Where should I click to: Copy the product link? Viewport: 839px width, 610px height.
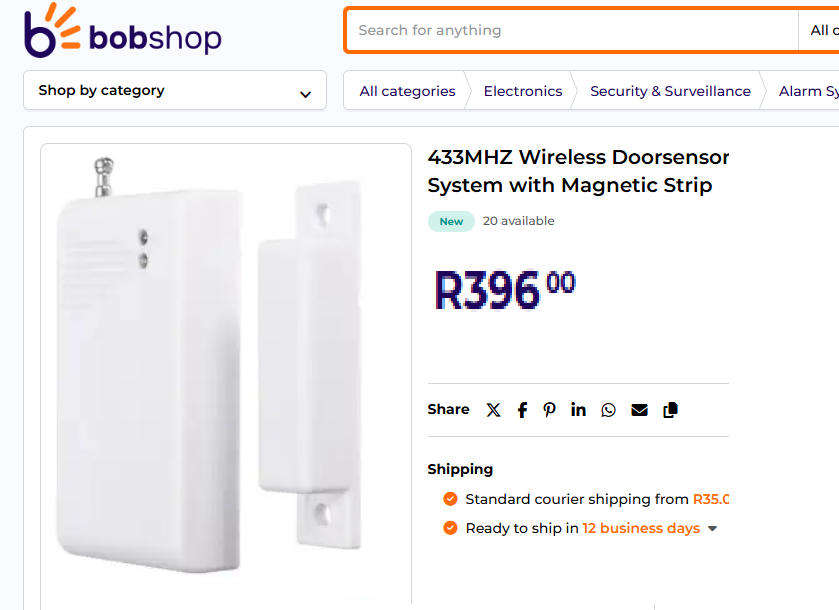pos(670,409)
